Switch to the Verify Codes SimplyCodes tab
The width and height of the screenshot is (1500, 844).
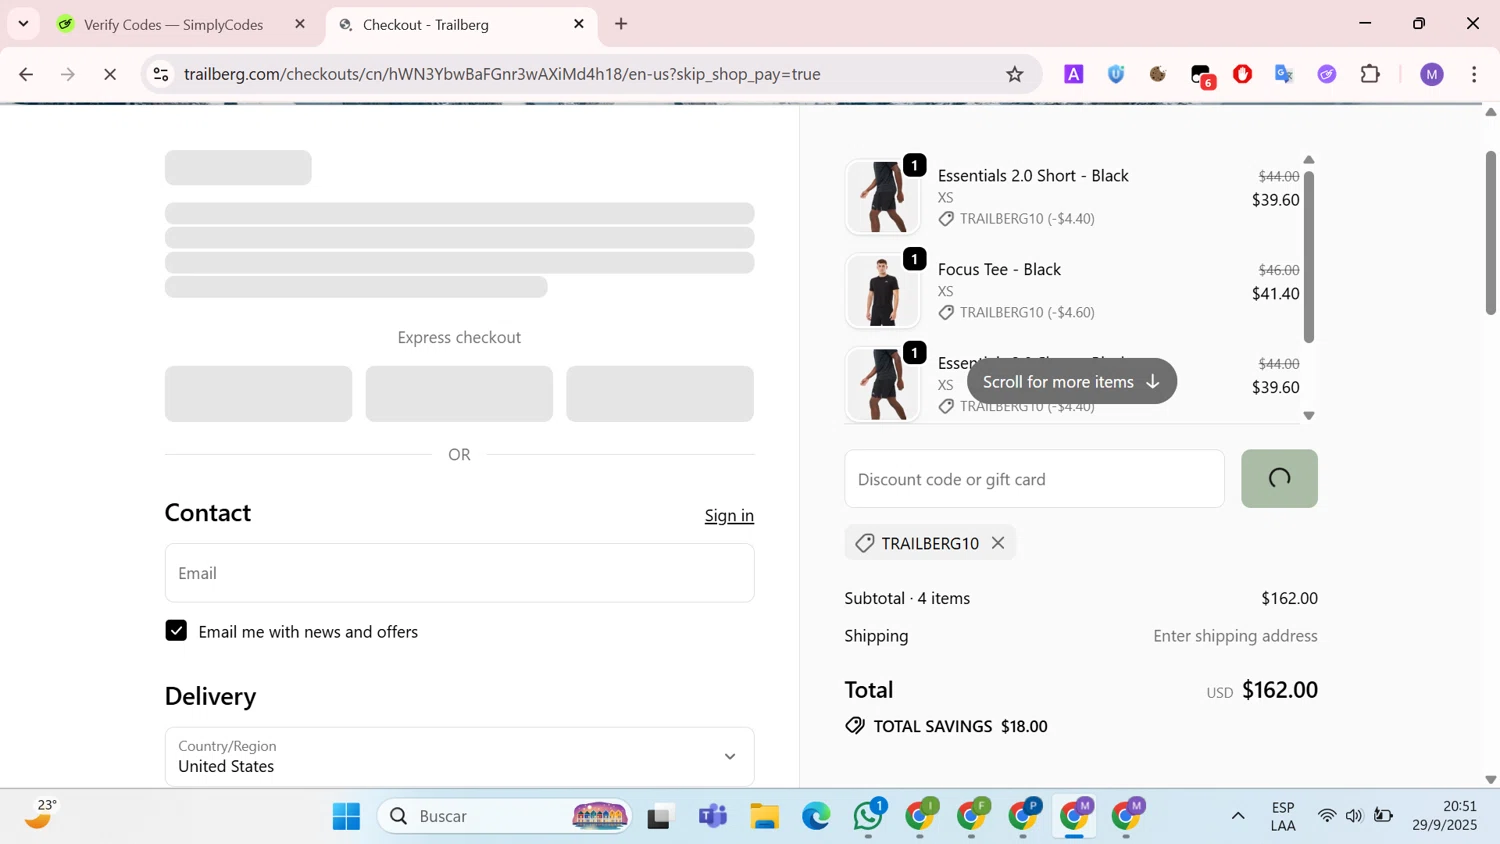[173, 24]
